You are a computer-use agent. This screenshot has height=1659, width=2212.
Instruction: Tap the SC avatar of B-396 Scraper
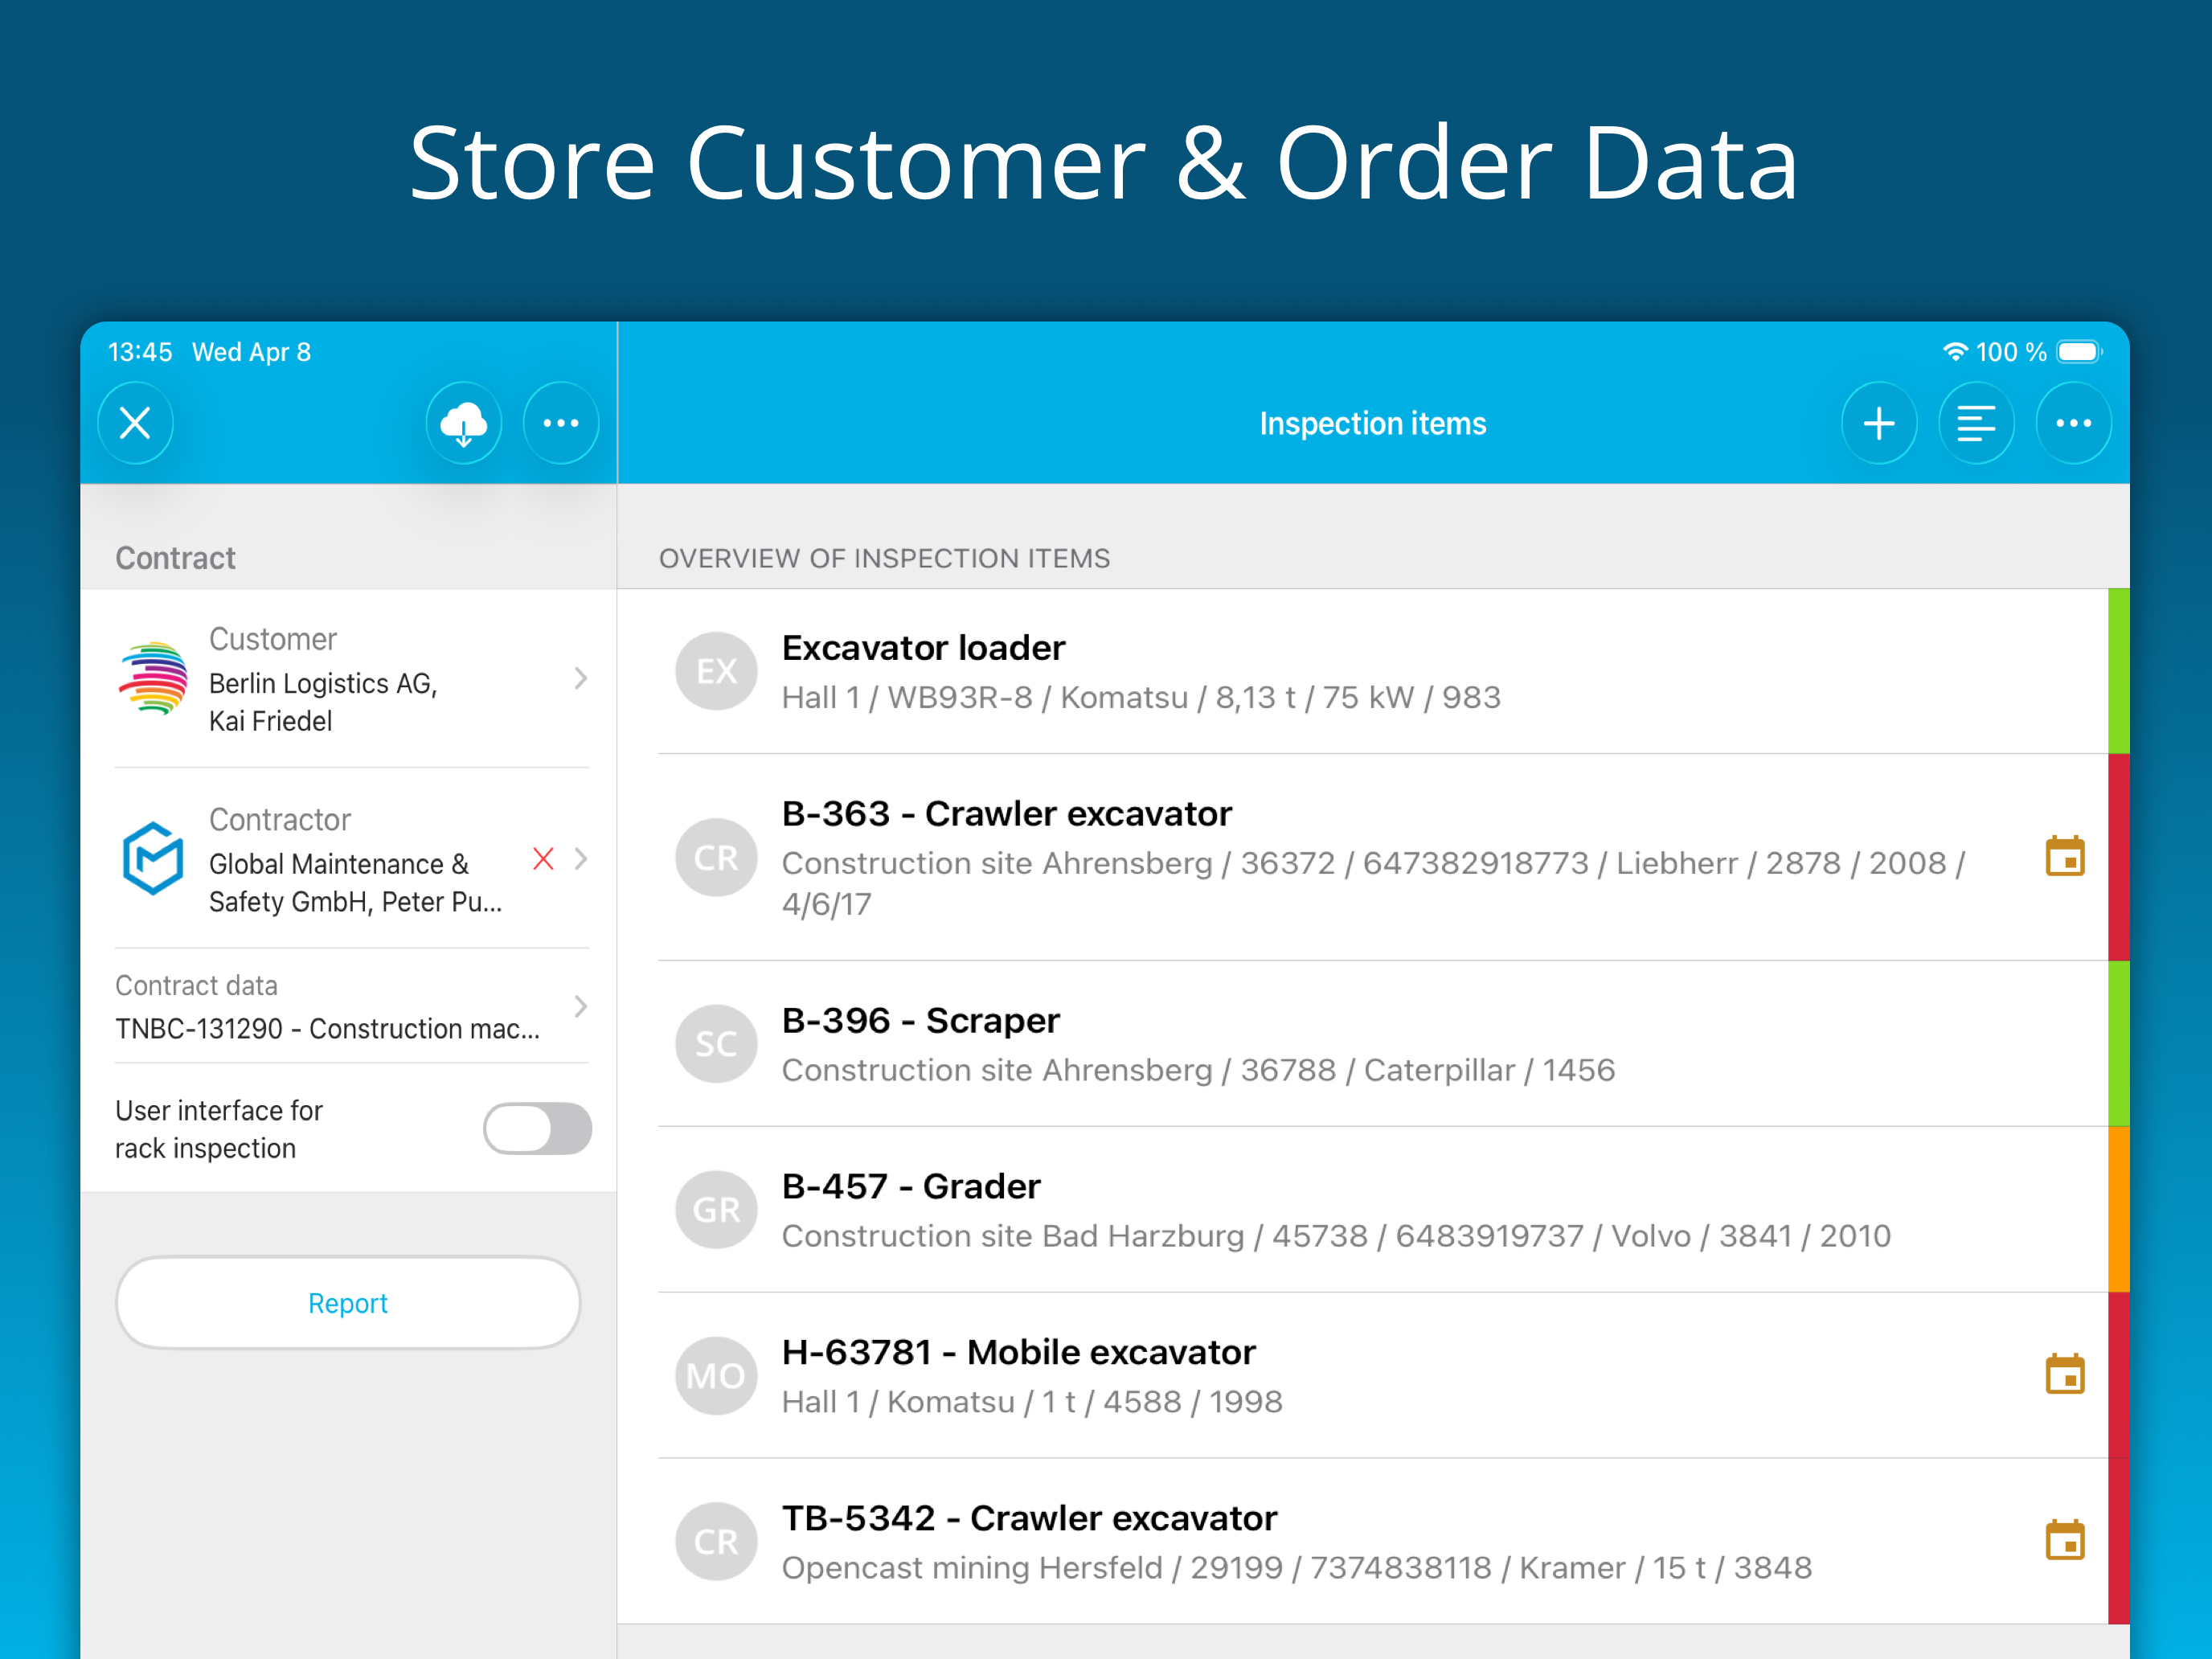(716, 1043)
